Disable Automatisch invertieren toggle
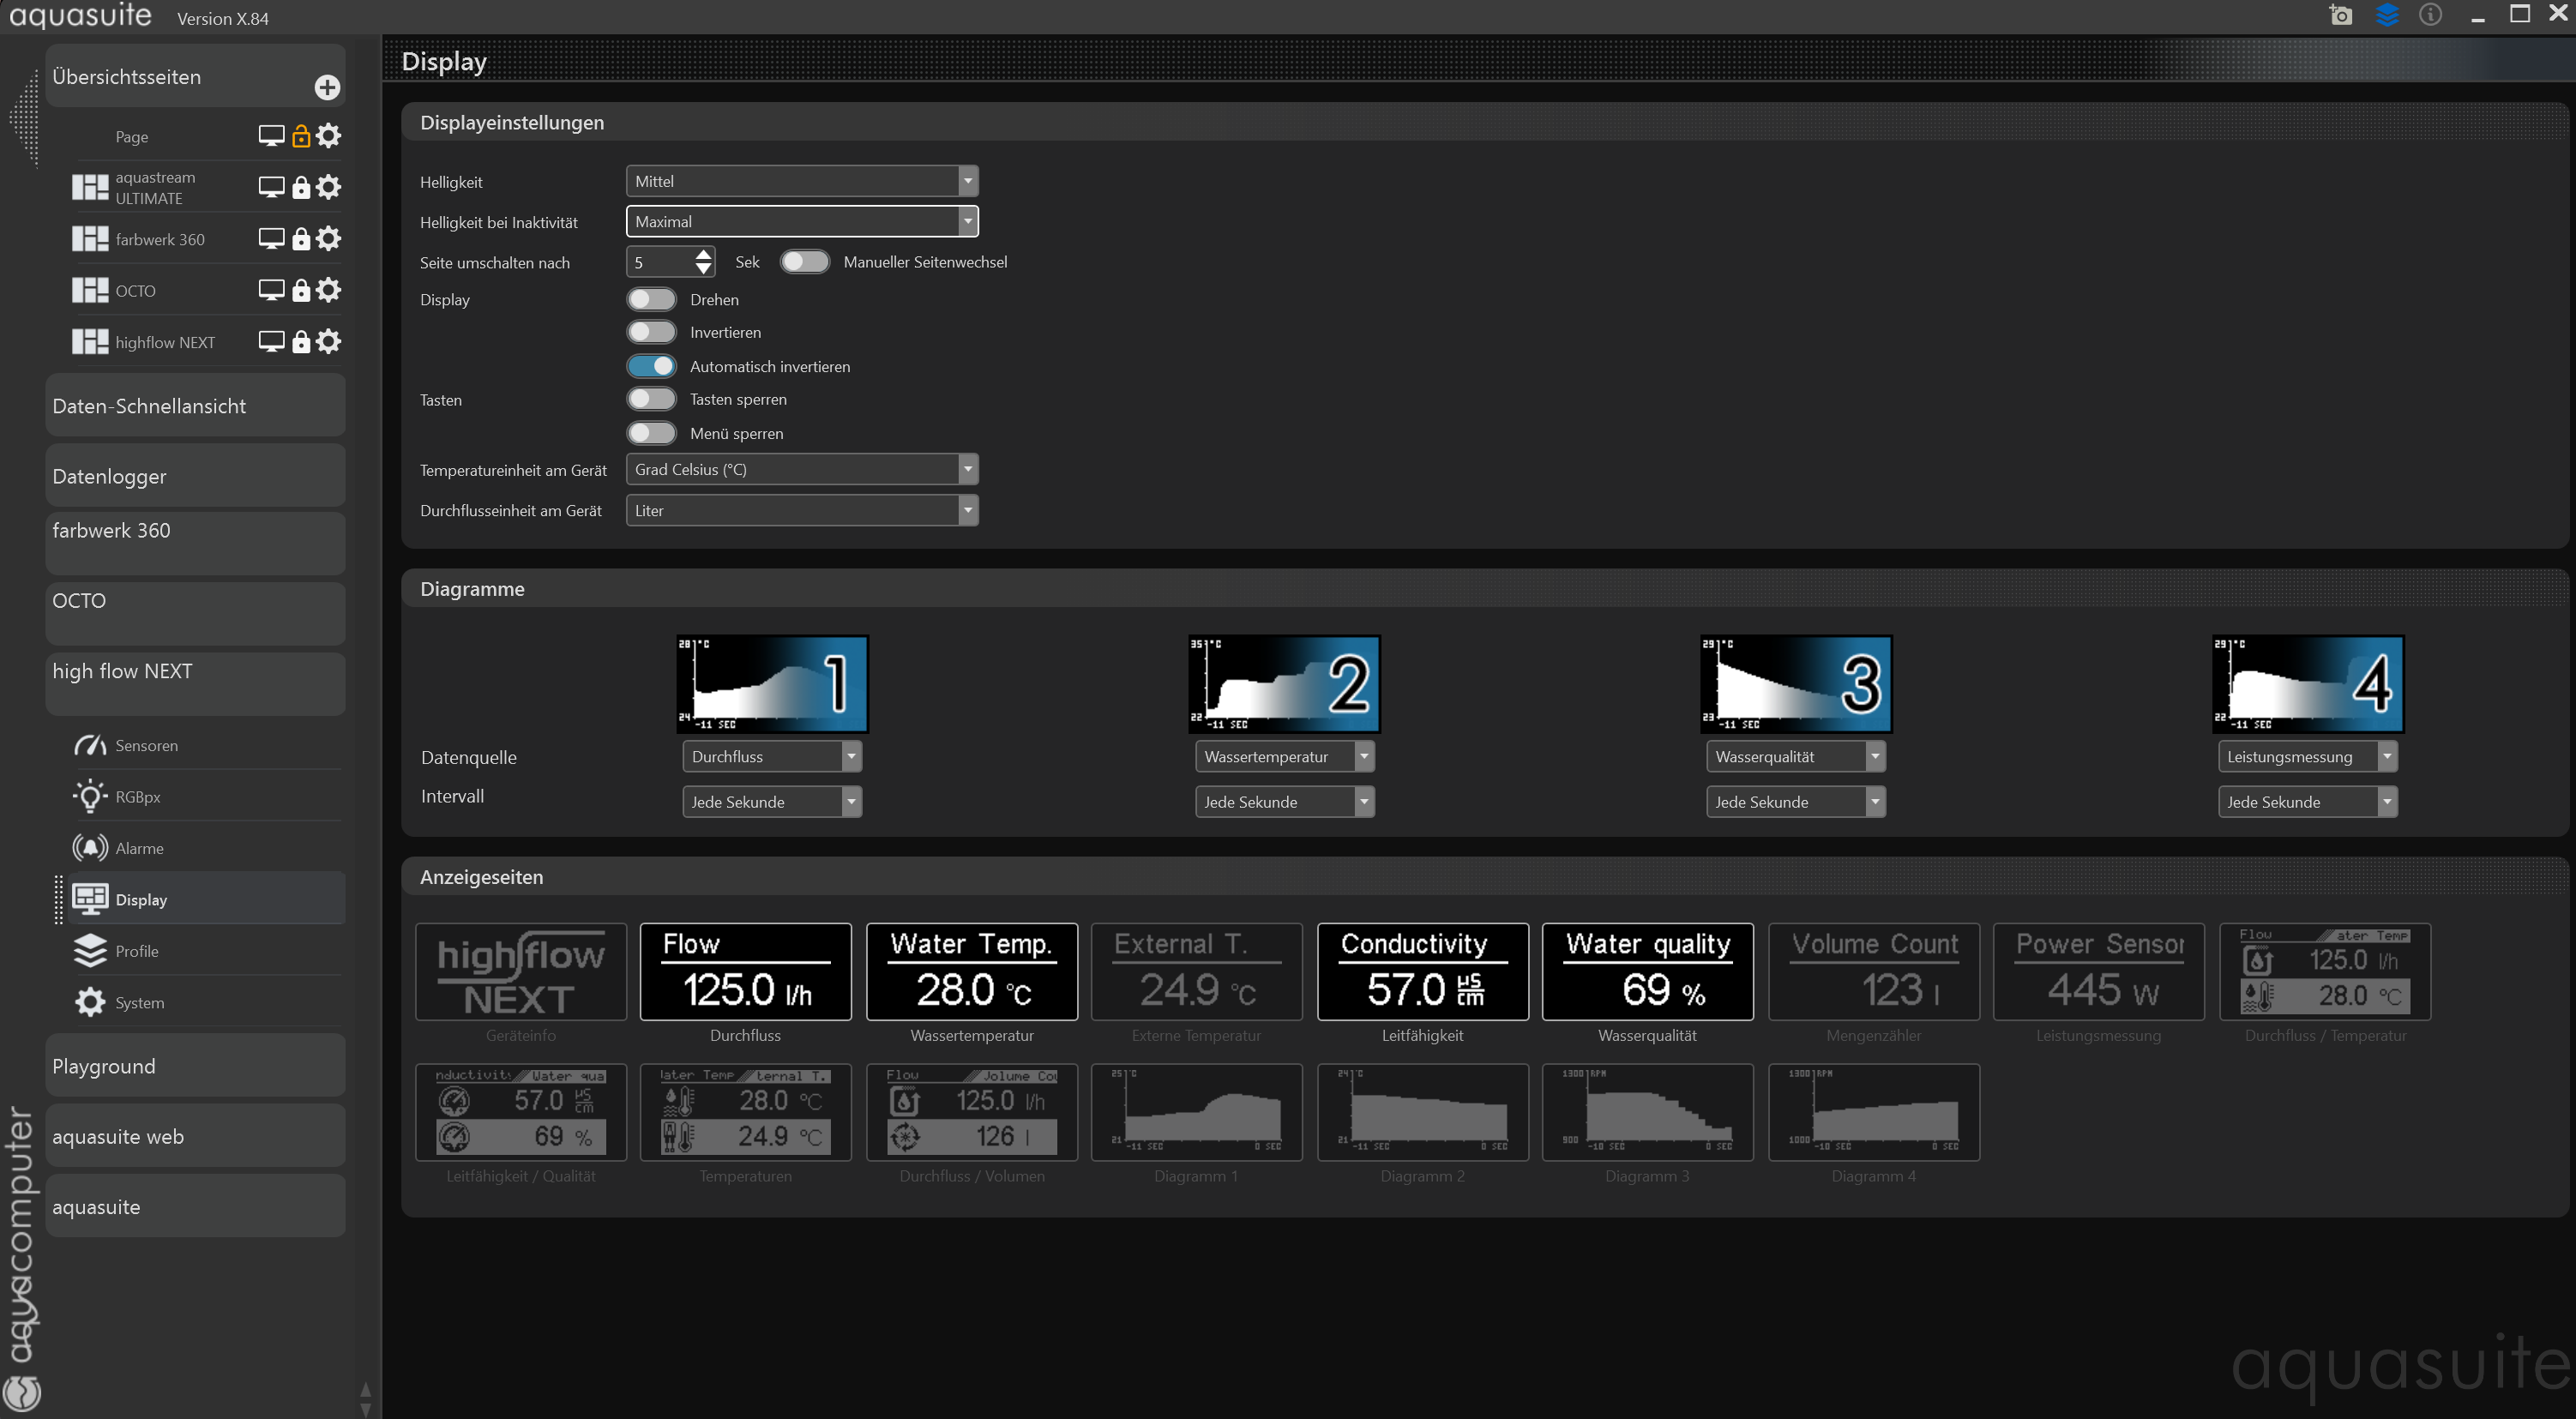Screen dimensions: 2576x1419 click(652, 366)
